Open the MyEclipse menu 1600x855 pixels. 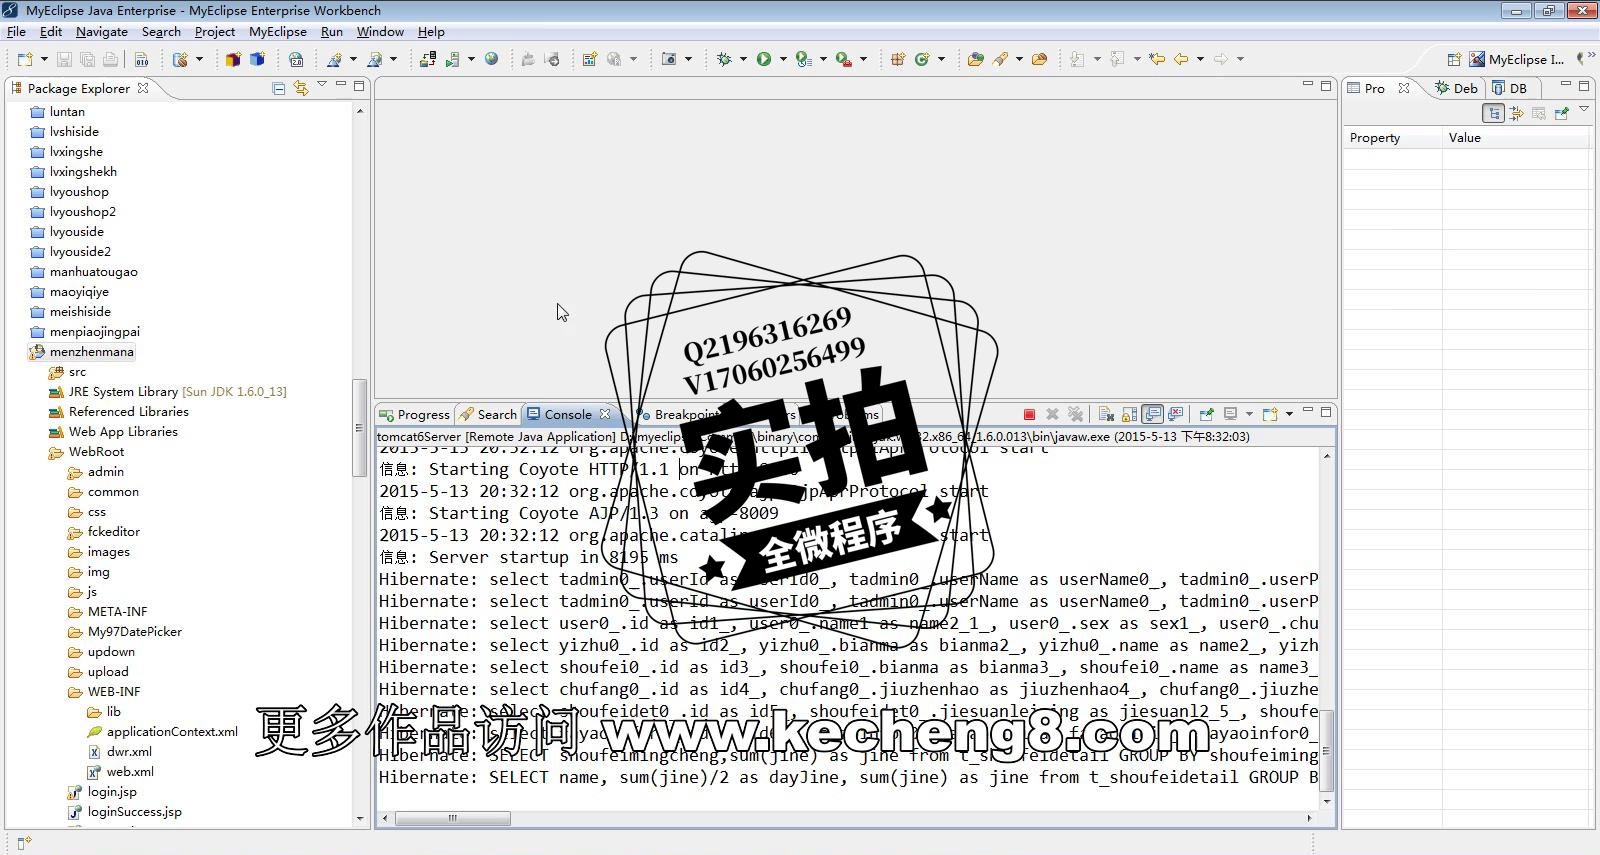[278, 32]
